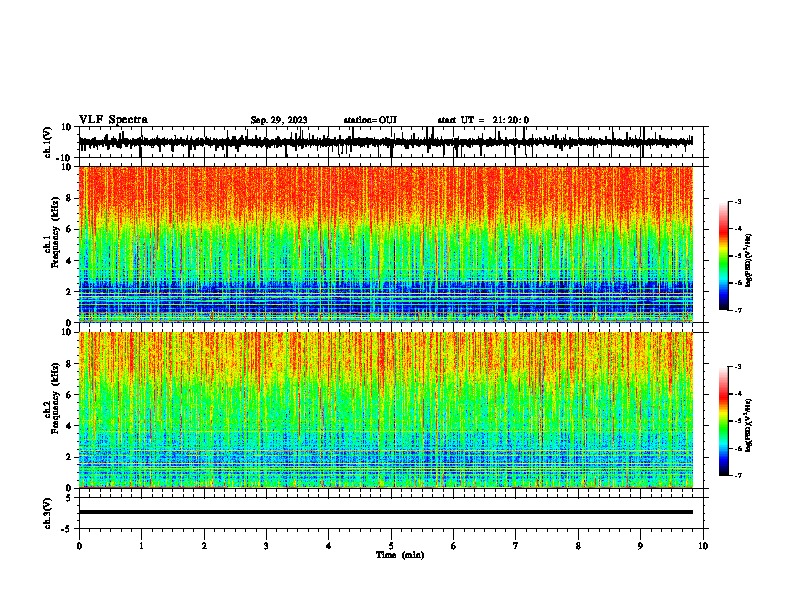Click the time axis tick label "9"
This screenshot has width=792, height=612.
[x=640, y=546]
